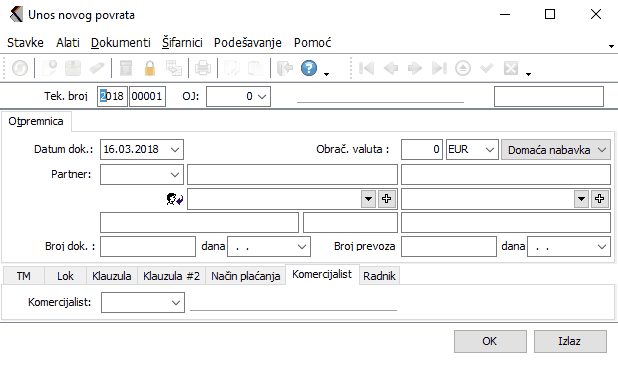Click the Broj dok. input field
This screenshot has height=369, width=618.
click(148, 246)
